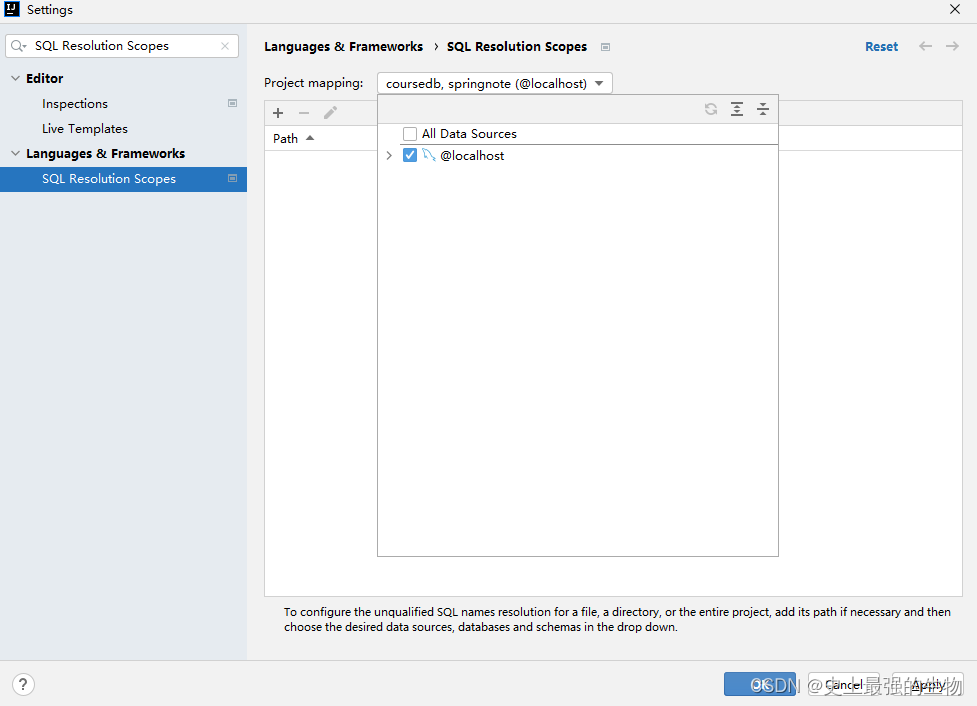Click the refresh data sources icon

[x=711, y=109]
